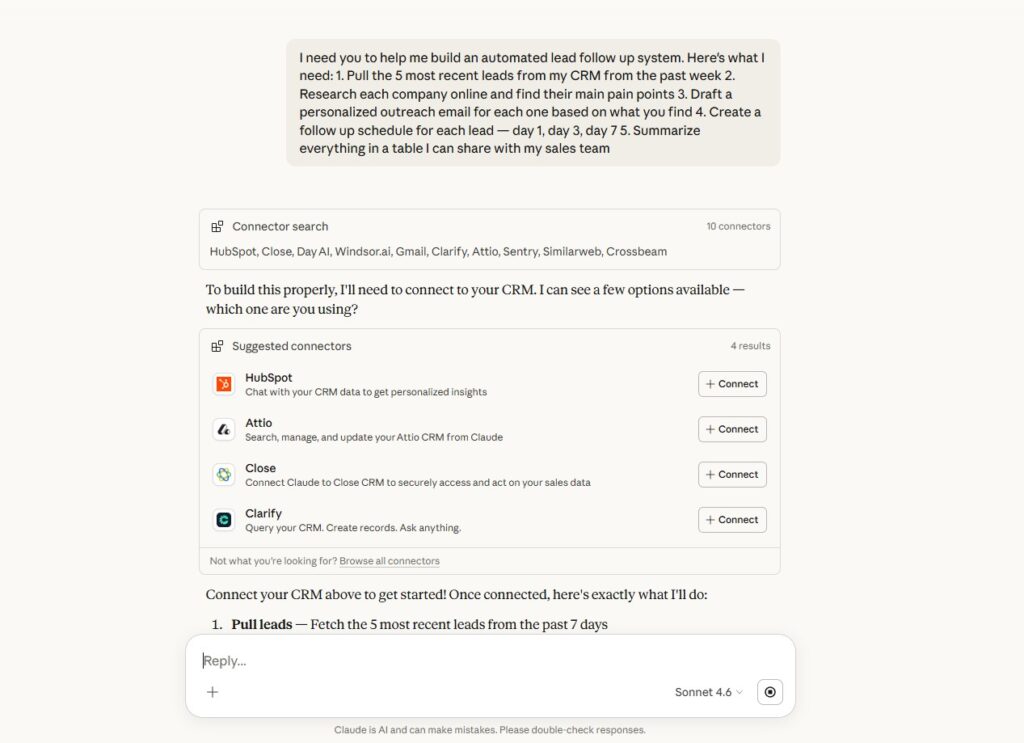Image resolution: width=1024 pixels, height=743 pixels.
Task: Connect the HubSpot connector
Action: tap(732, 384)
